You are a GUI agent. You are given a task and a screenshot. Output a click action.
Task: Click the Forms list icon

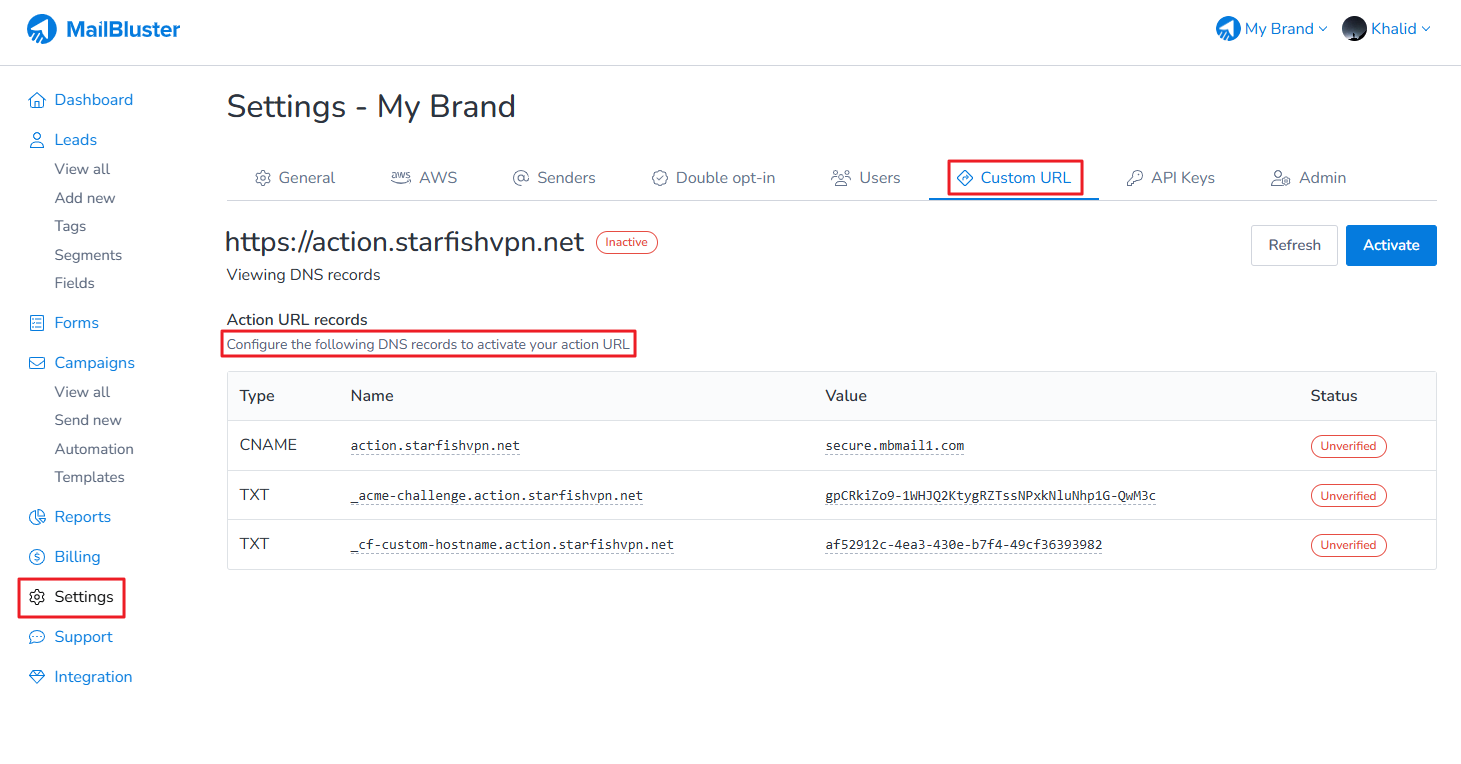[37, 323]
